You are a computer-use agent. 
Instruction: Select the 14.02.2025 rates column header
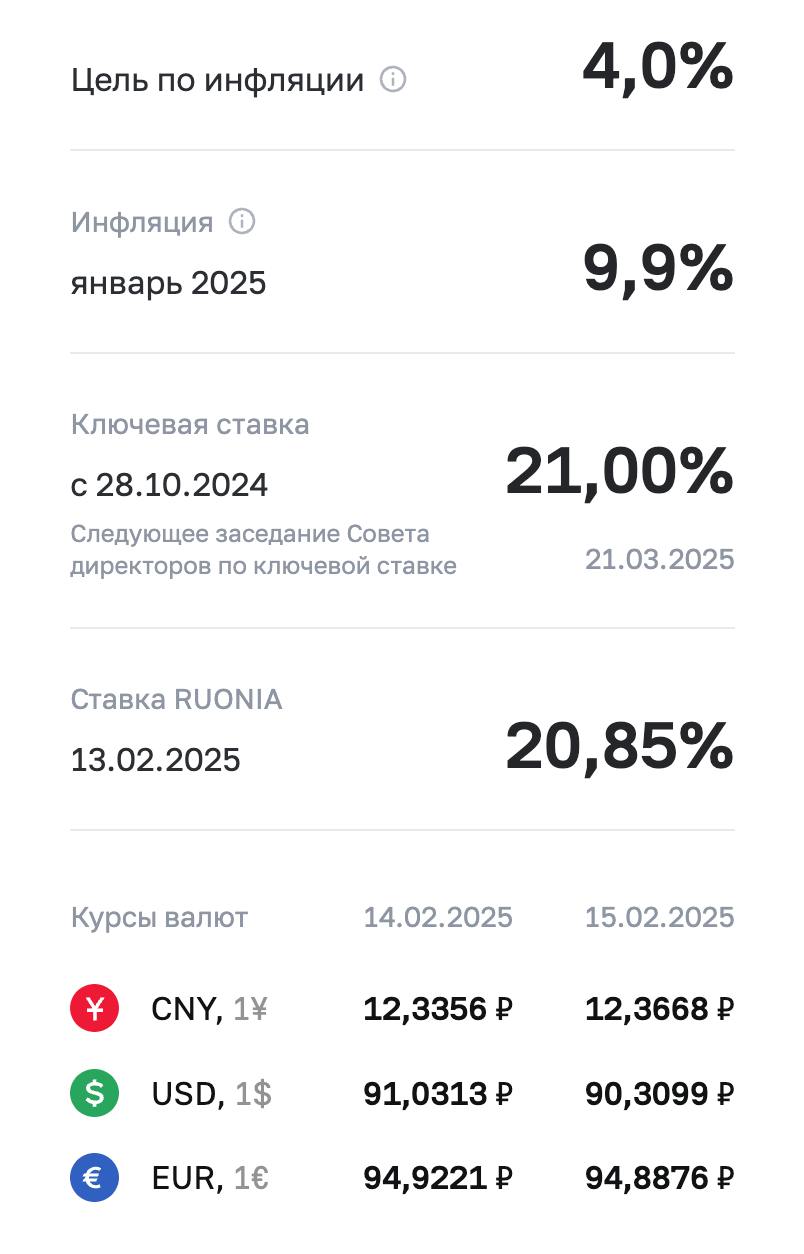[x=438, y=917]
